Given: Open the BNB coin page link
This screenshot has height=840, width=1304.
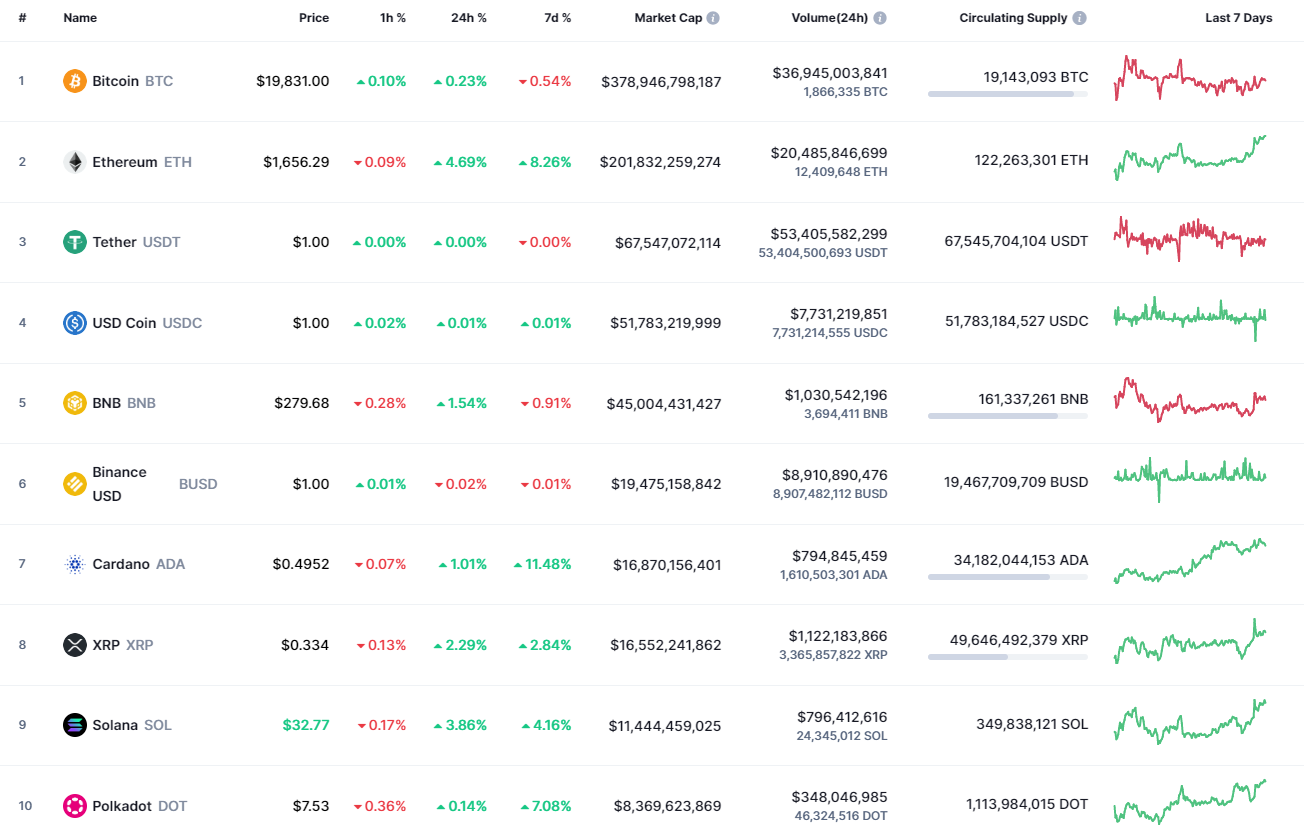Looking at the screenshot, I should 109,403.
